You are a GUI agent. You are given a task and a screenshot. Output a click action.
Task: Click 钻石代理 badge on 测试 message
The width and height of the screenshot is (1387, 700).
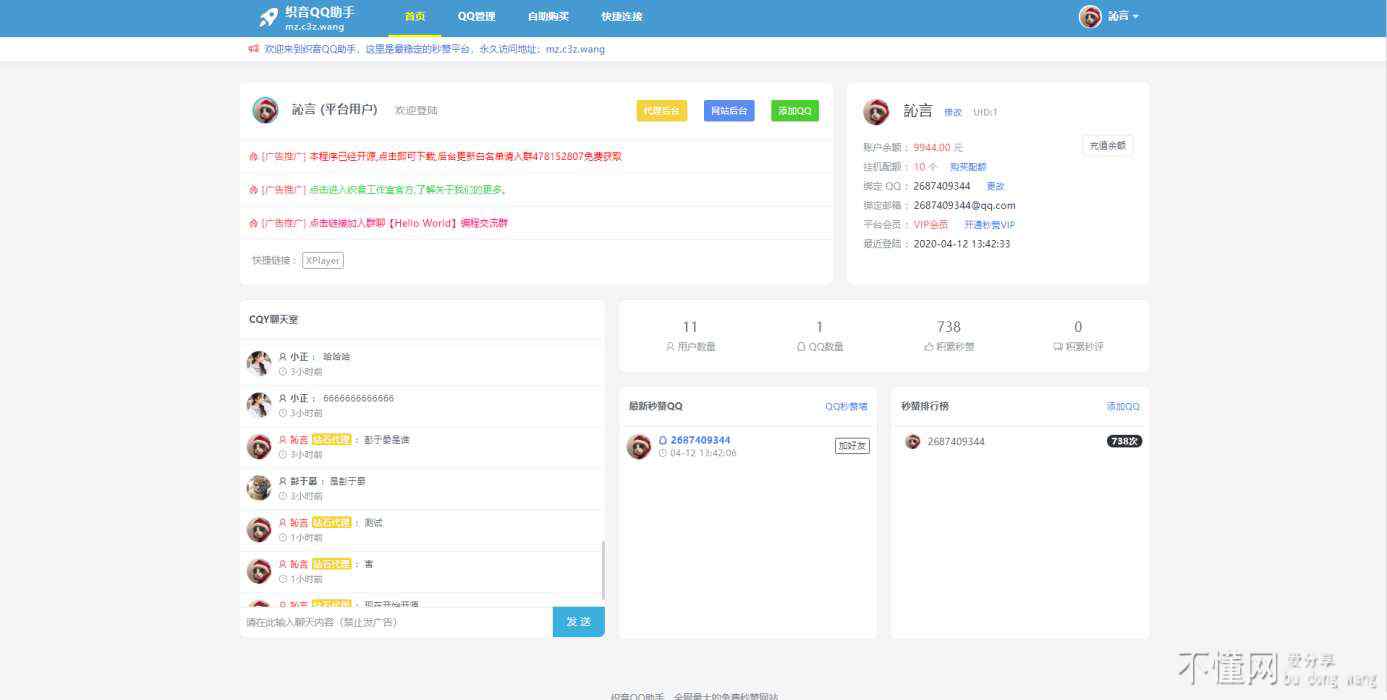coord(332,523)
